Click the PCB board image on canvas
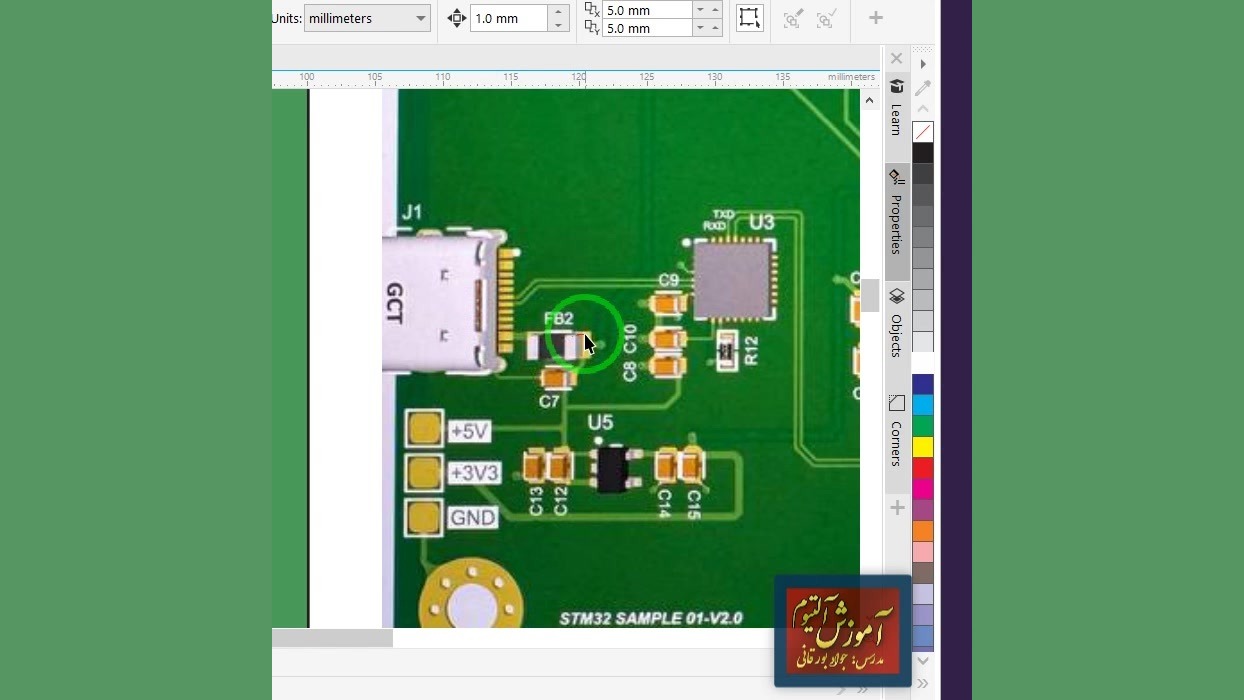Image resolution: width=1244 pixels, height=700 pixels. click(x=620, y=358)
